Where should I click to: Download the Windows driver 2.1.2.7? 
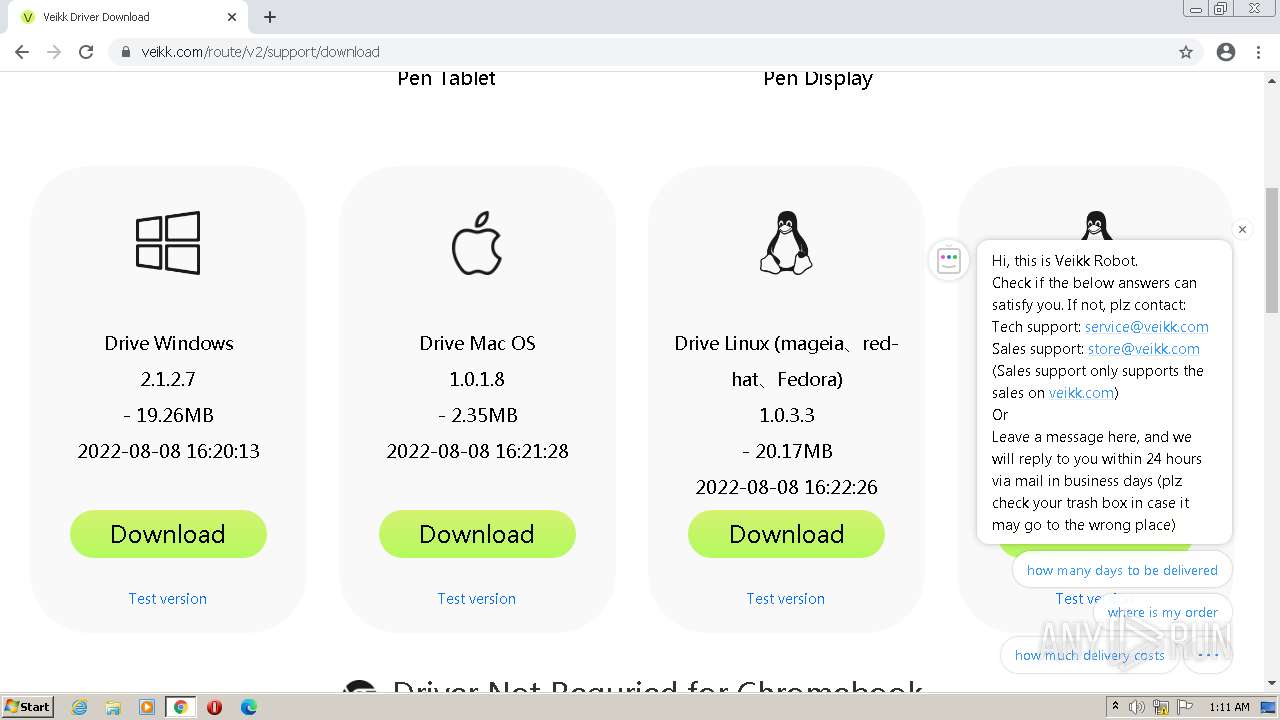coord(168,534)
